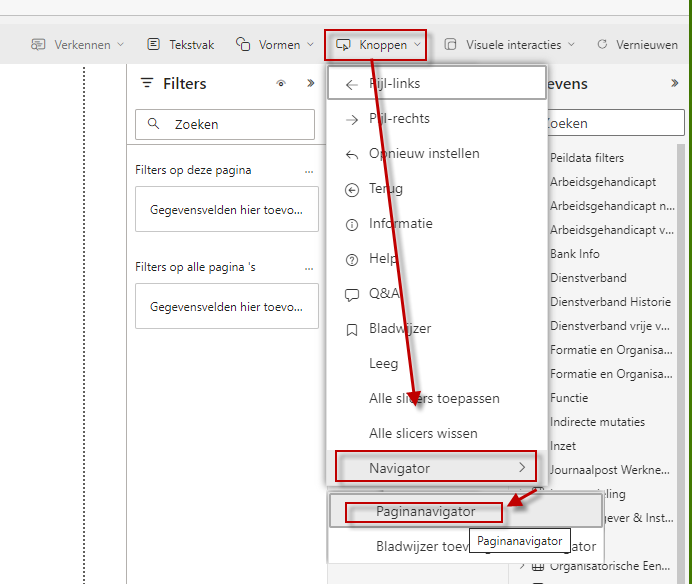Open options for Filters op deze pagina
Image resolution: width=692 pixels, height=584 pixels.
[x=309, y=171]
